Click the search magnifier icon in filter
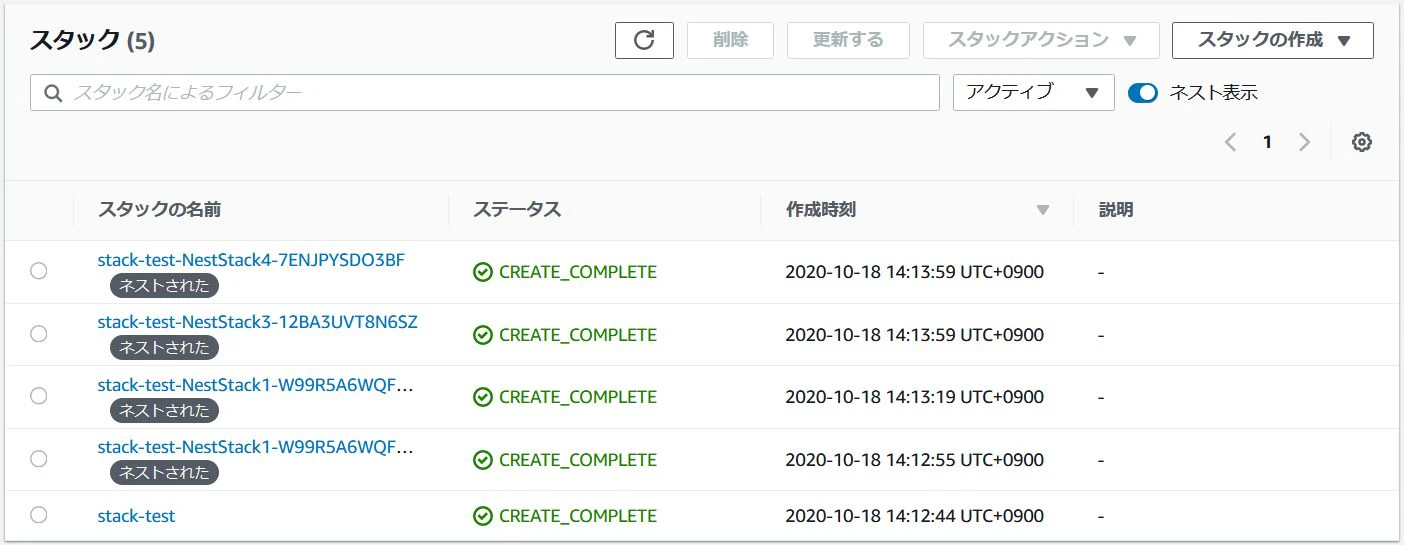Viewport: 1404px width, 545px height. [53, 93]
